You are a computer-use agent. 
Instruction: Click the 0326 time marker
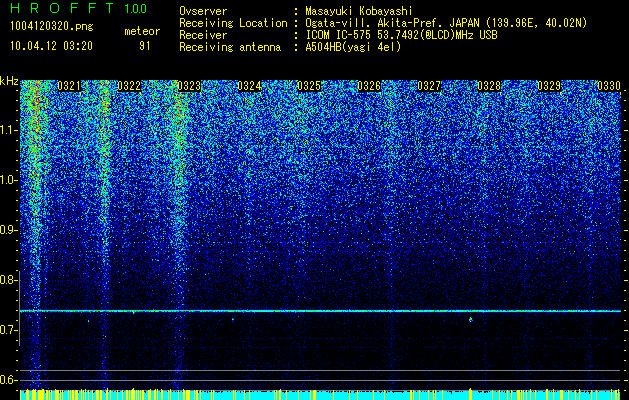pyautogui.click(x=369, y=86)
